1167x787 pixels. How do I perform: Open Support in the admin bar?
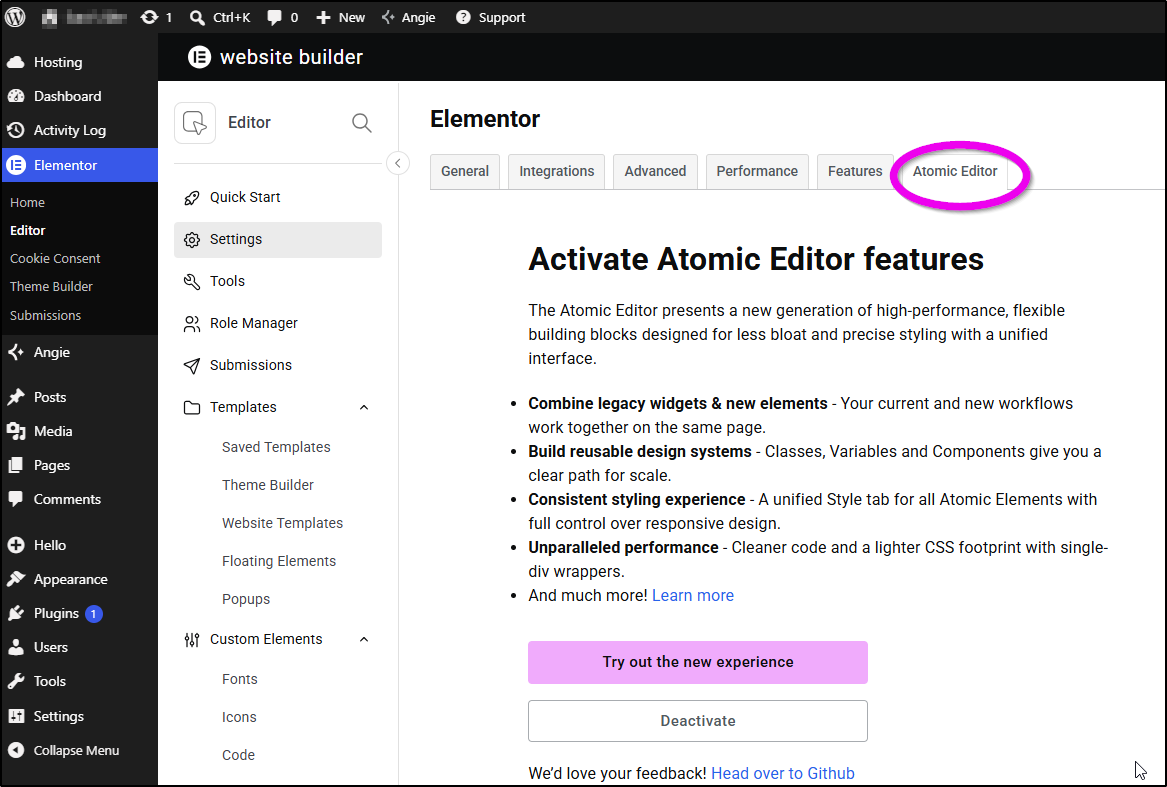coord(490,17)
